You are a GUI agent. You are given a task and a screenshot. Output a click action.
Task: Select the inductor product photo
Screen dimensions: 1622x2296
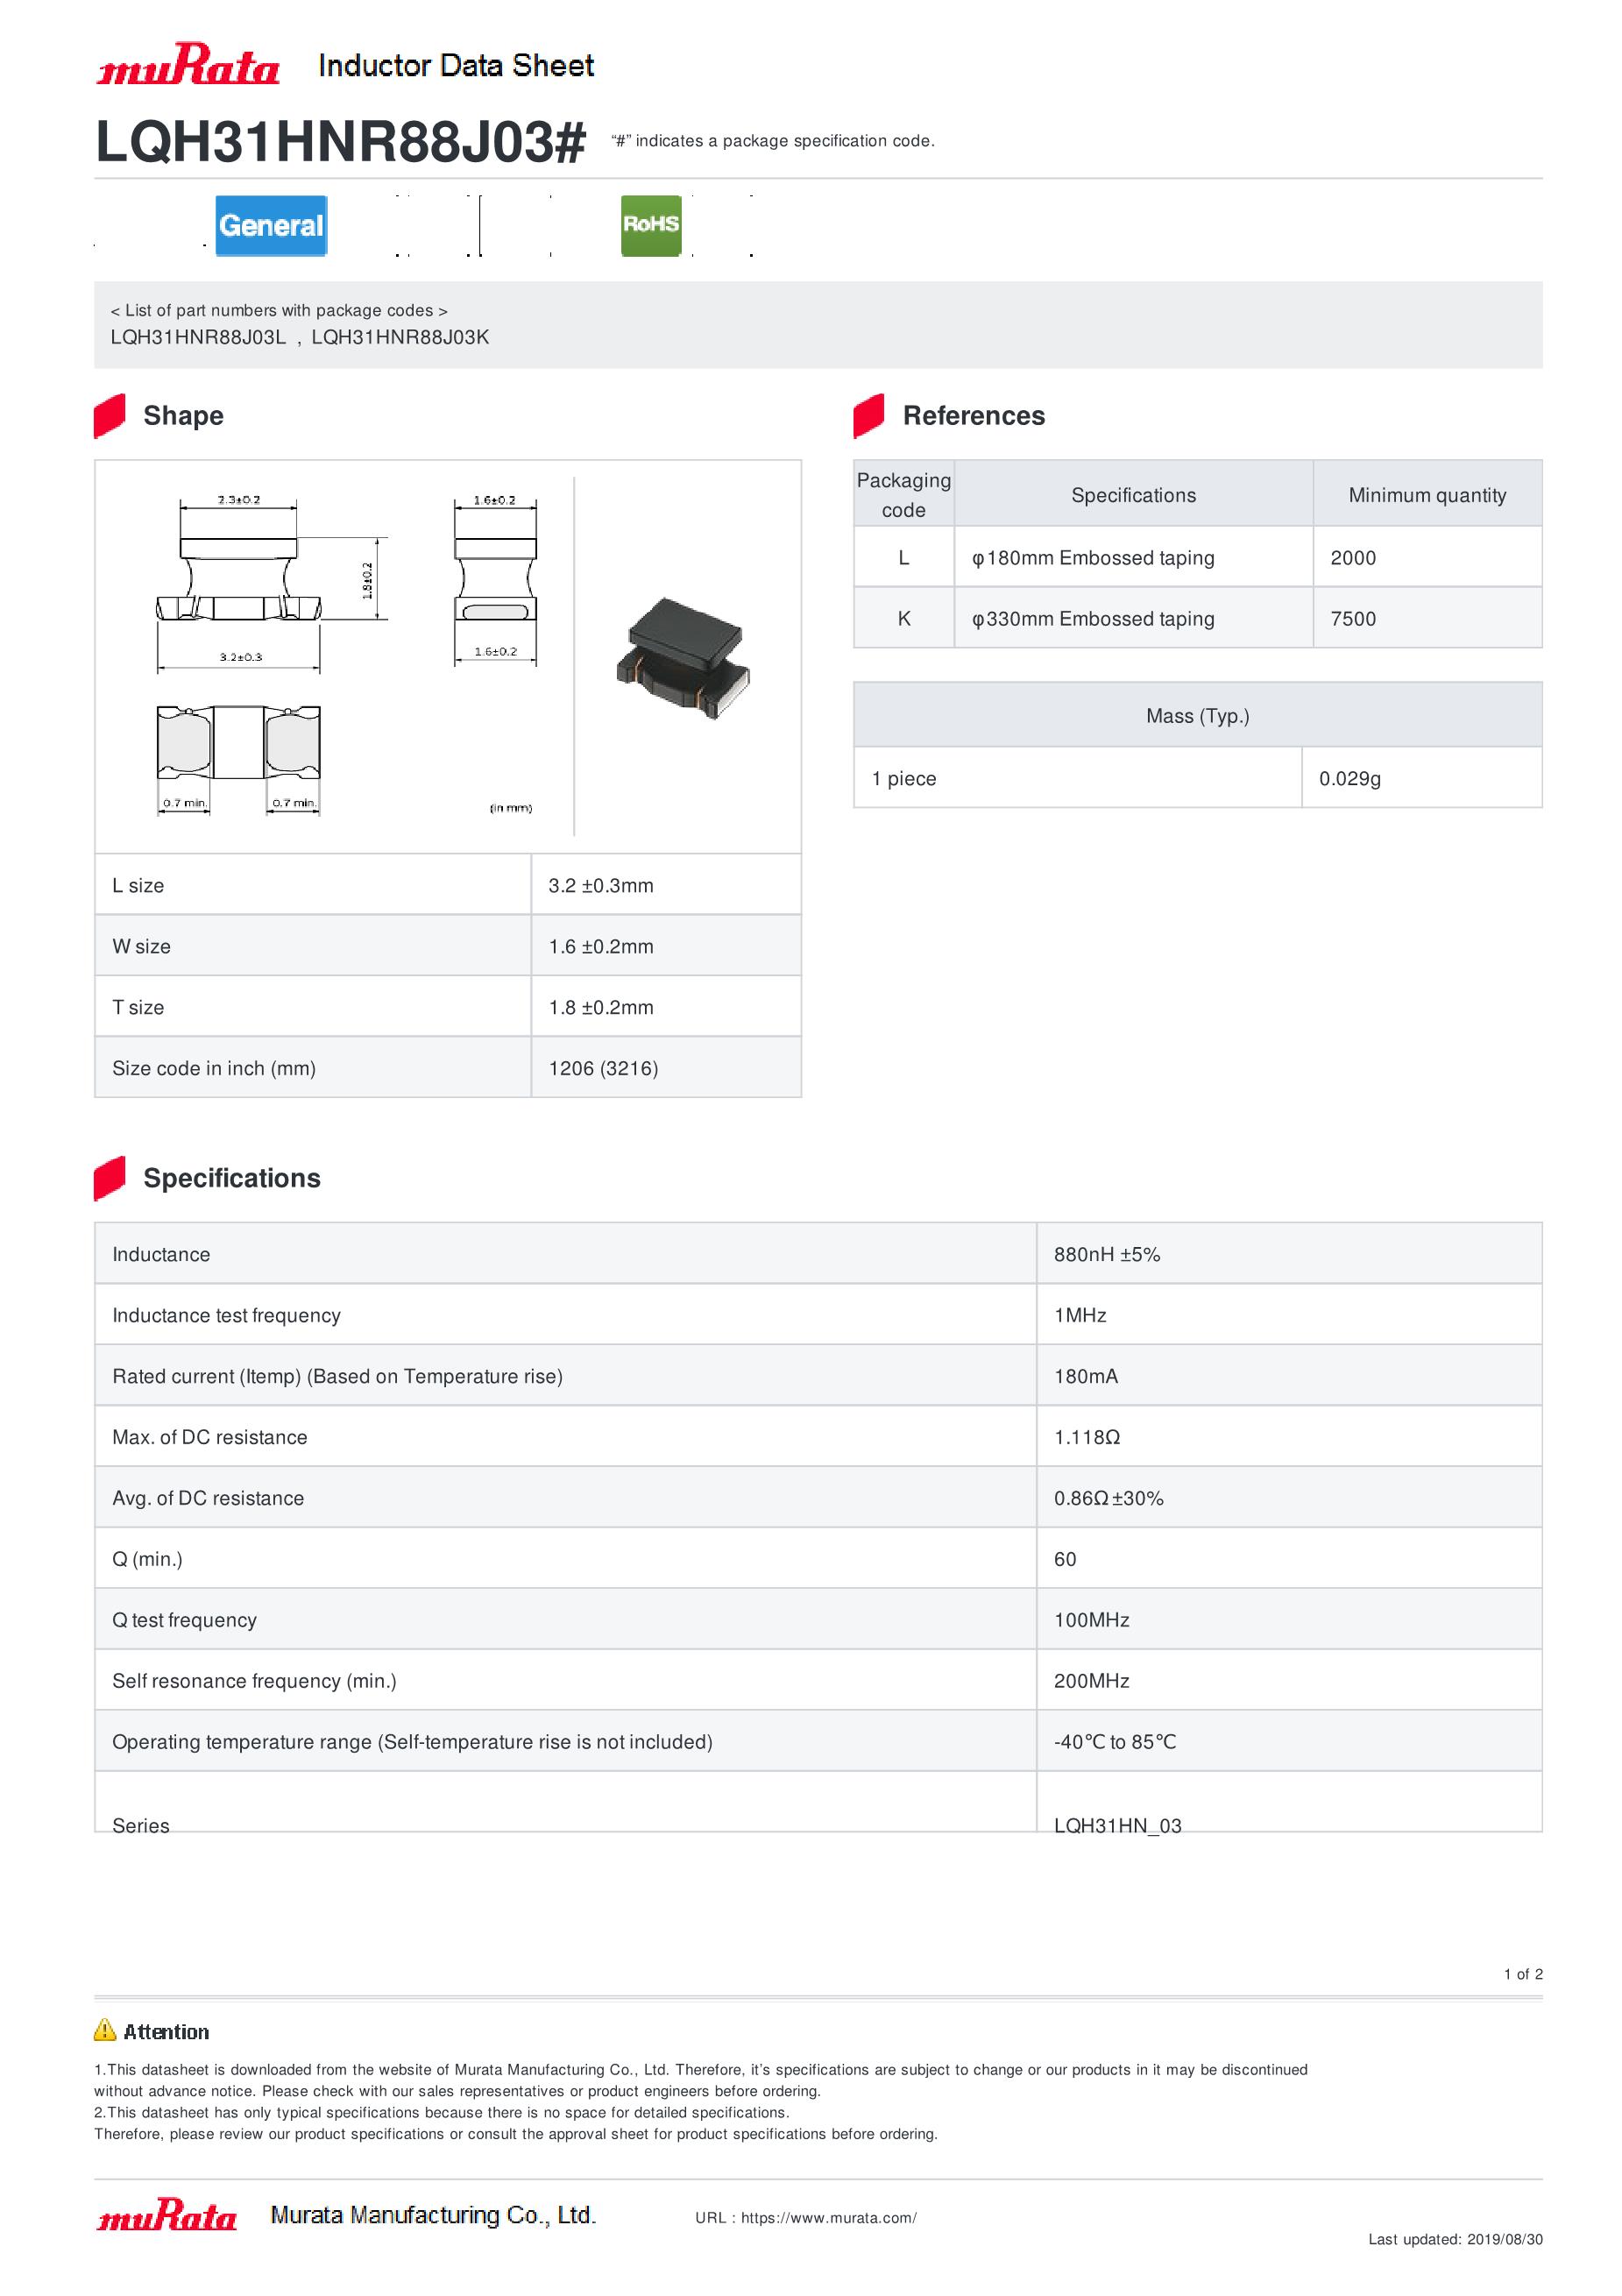click(684, 658)
